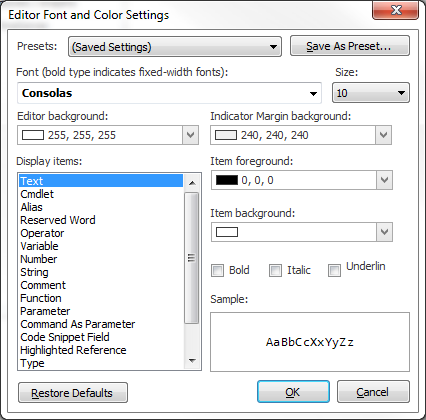The height and width of the screenshot is (420, 426).
Task: Expand Indicator Margin background color list
Action: coord(383,135)
